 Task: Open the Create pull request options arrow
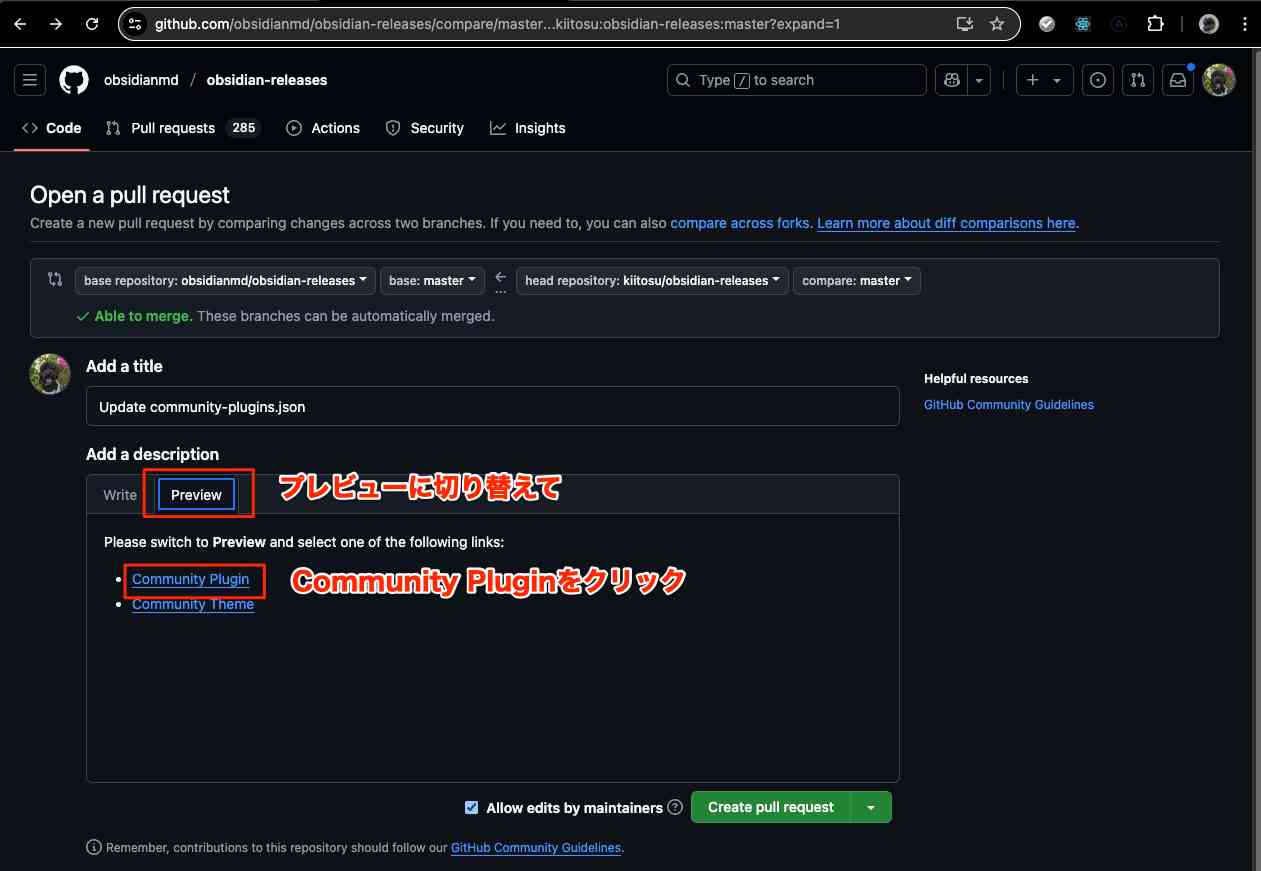[x=871, y=807]
